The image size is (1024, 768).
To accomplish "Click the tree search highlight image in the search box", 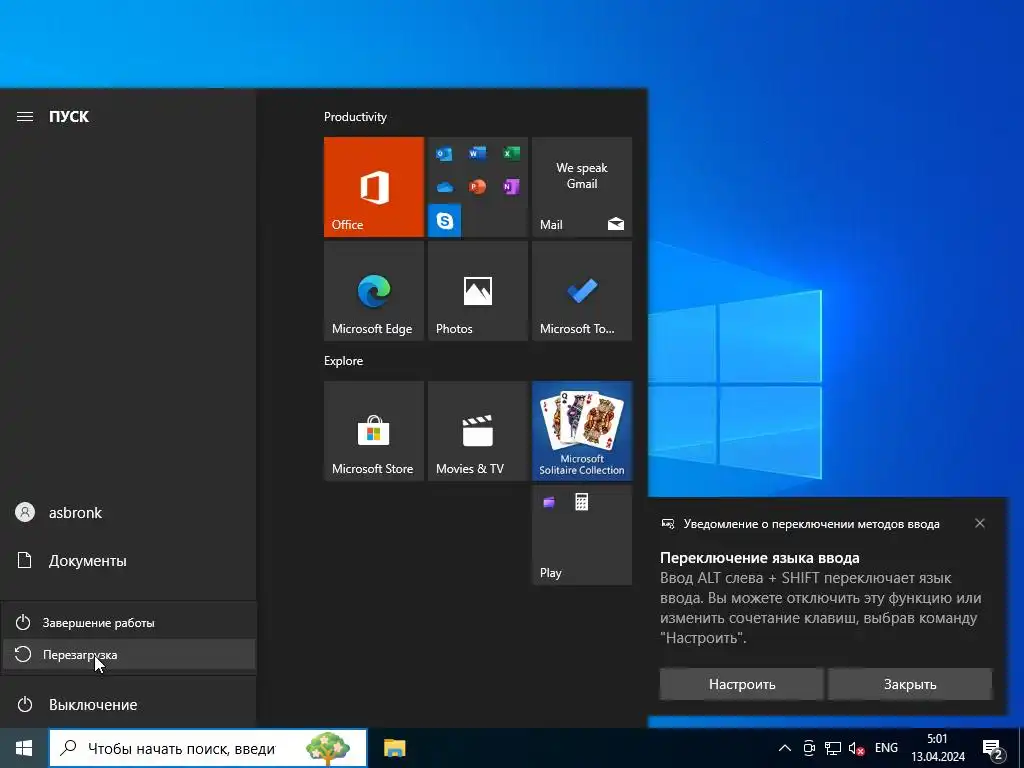I will coord(327,748).
